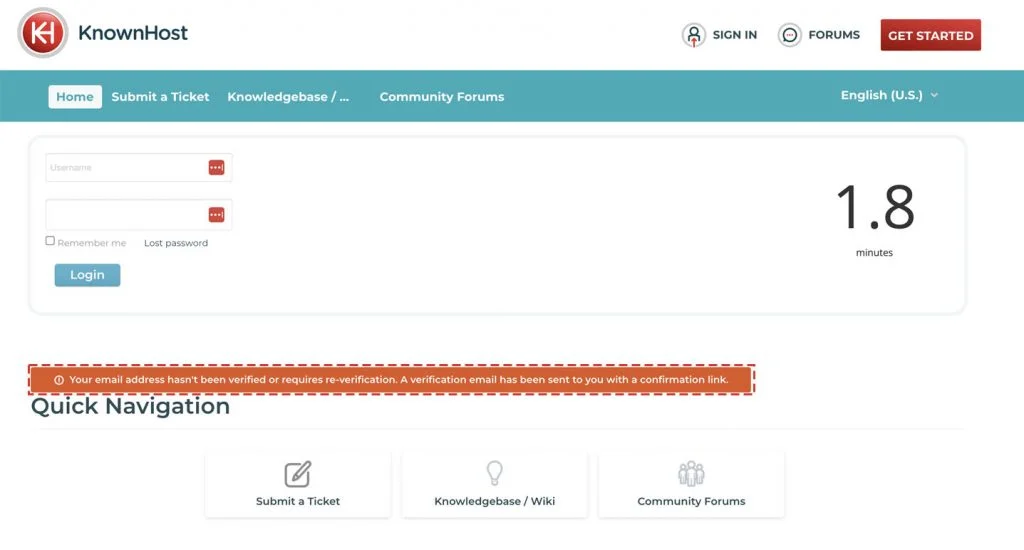This screenshot has width=1024, height=550.
Task: Click the Knowledgebase lightbulb icon
Action: [x=494, y=473]
